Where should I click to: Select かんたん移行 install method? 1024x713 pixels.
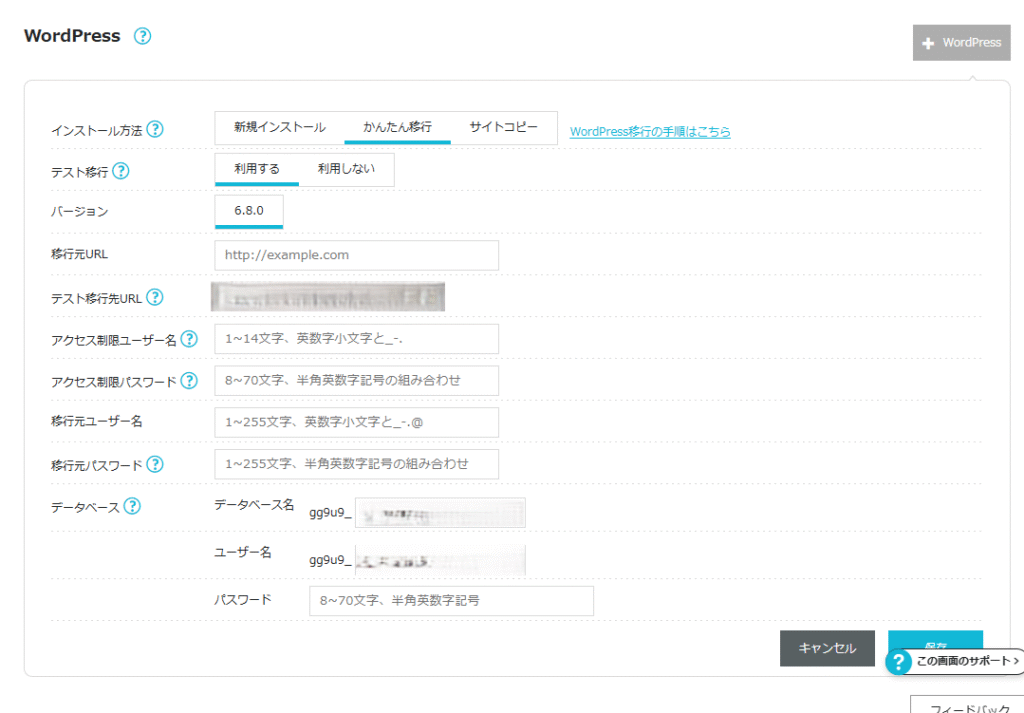[397, 127]
